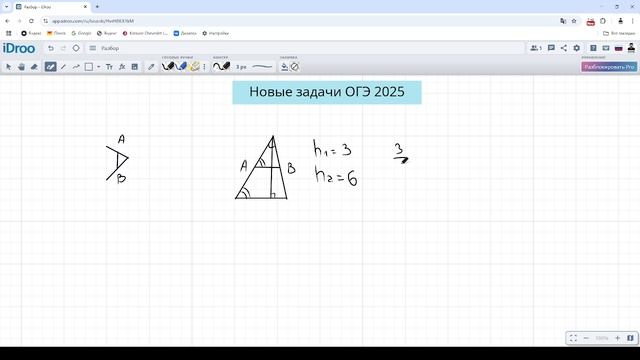Reload the current page

pyautogui.click(x=31, y=21)
